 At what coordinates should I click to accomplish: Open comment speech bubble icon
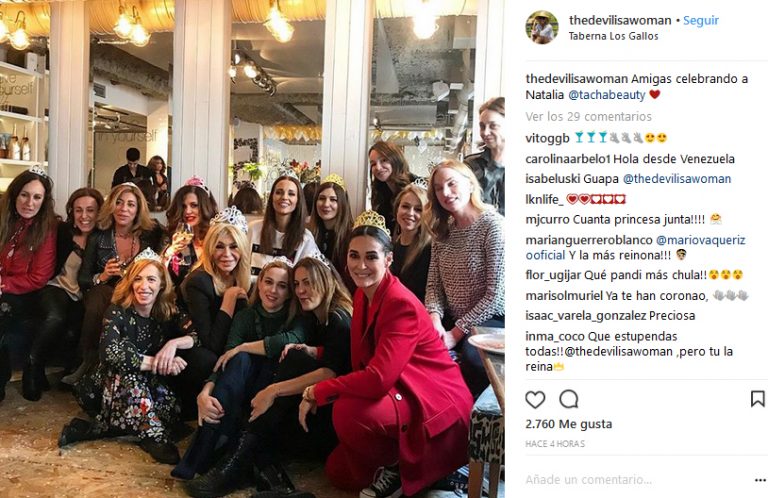pos(569,400)
